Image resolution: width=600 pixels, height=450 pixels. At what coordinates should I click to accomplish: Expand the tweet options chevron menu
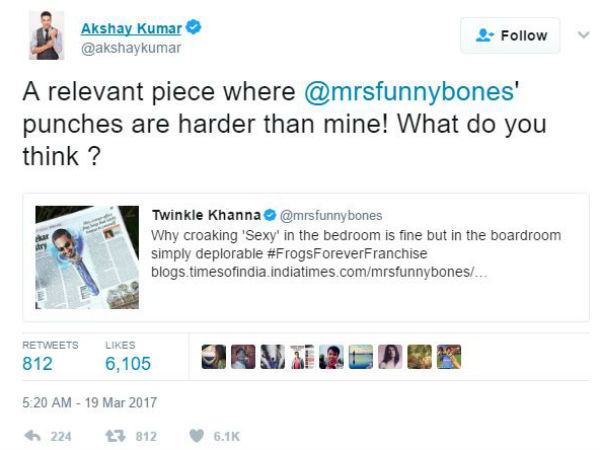583,35
